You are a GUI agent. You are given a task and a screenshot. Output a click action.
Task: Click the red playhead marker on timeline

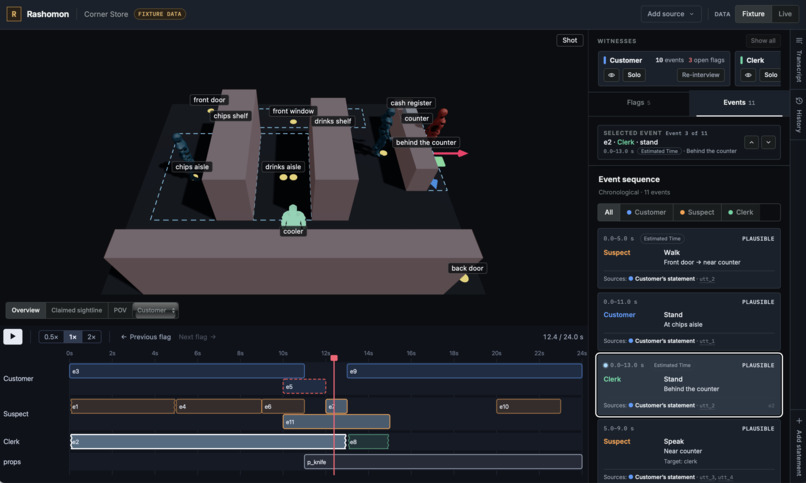(x=334, y=358)
